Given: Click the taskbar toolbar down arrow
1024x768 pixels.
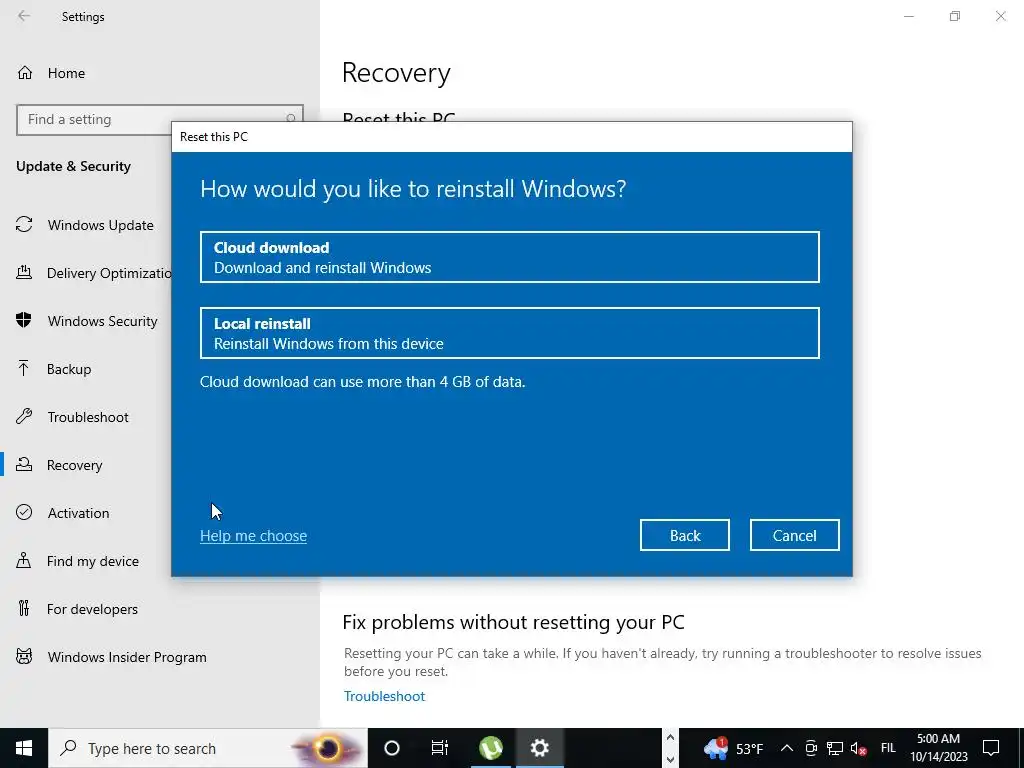Looking at the screenshot, I should click(670, 760).
